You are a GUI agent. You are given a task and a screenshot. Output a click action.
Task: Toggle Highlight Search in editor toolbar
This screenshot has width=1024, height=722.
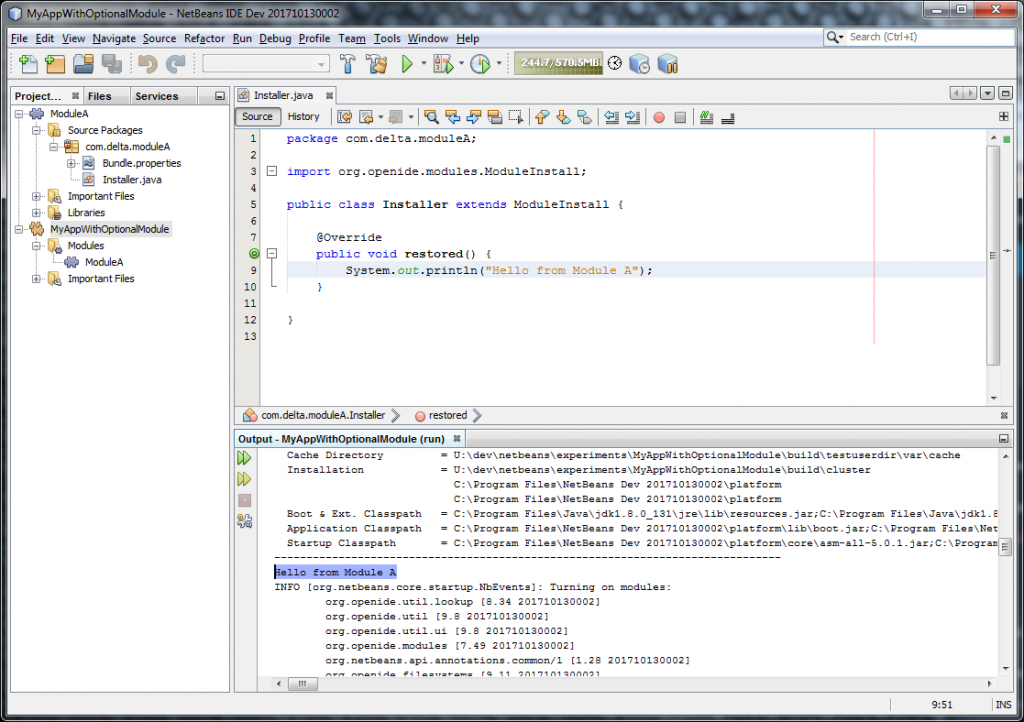coord(495,118)
